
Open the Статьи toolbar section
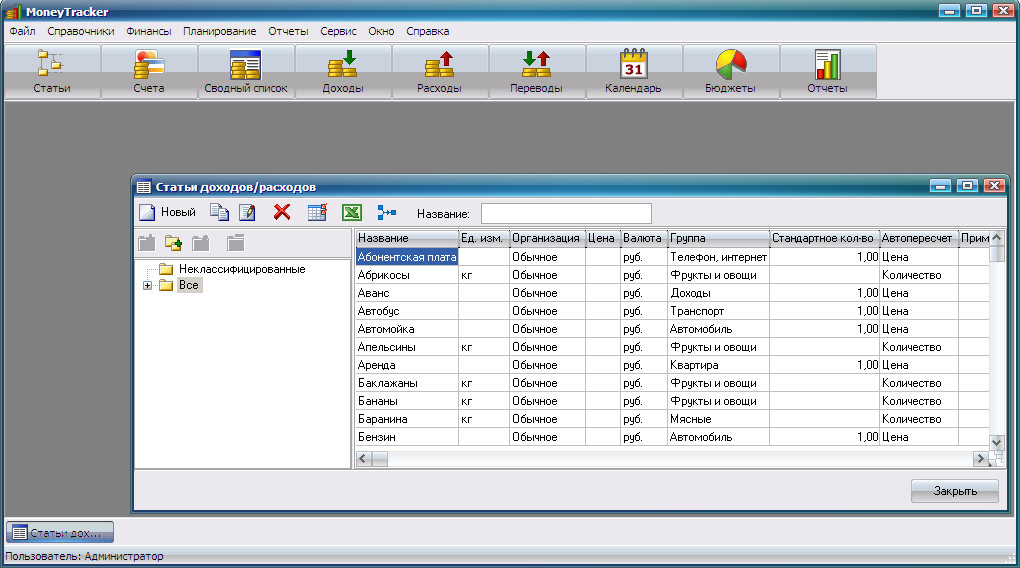click(51, 72)
